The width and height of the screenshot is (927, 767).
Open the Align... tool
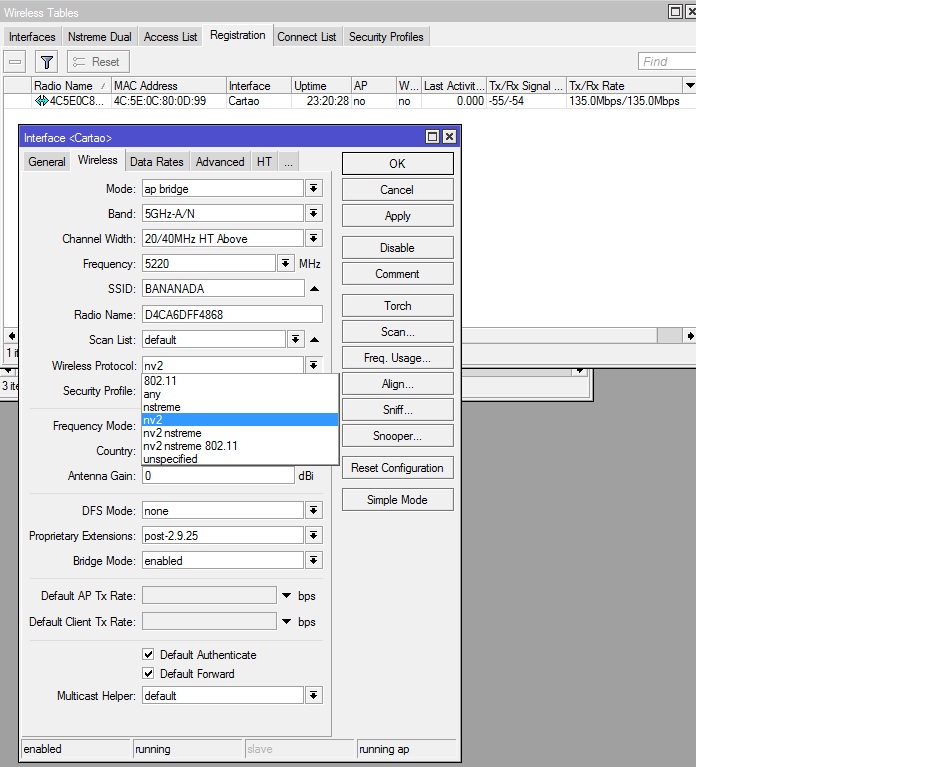tap(397, 384)
